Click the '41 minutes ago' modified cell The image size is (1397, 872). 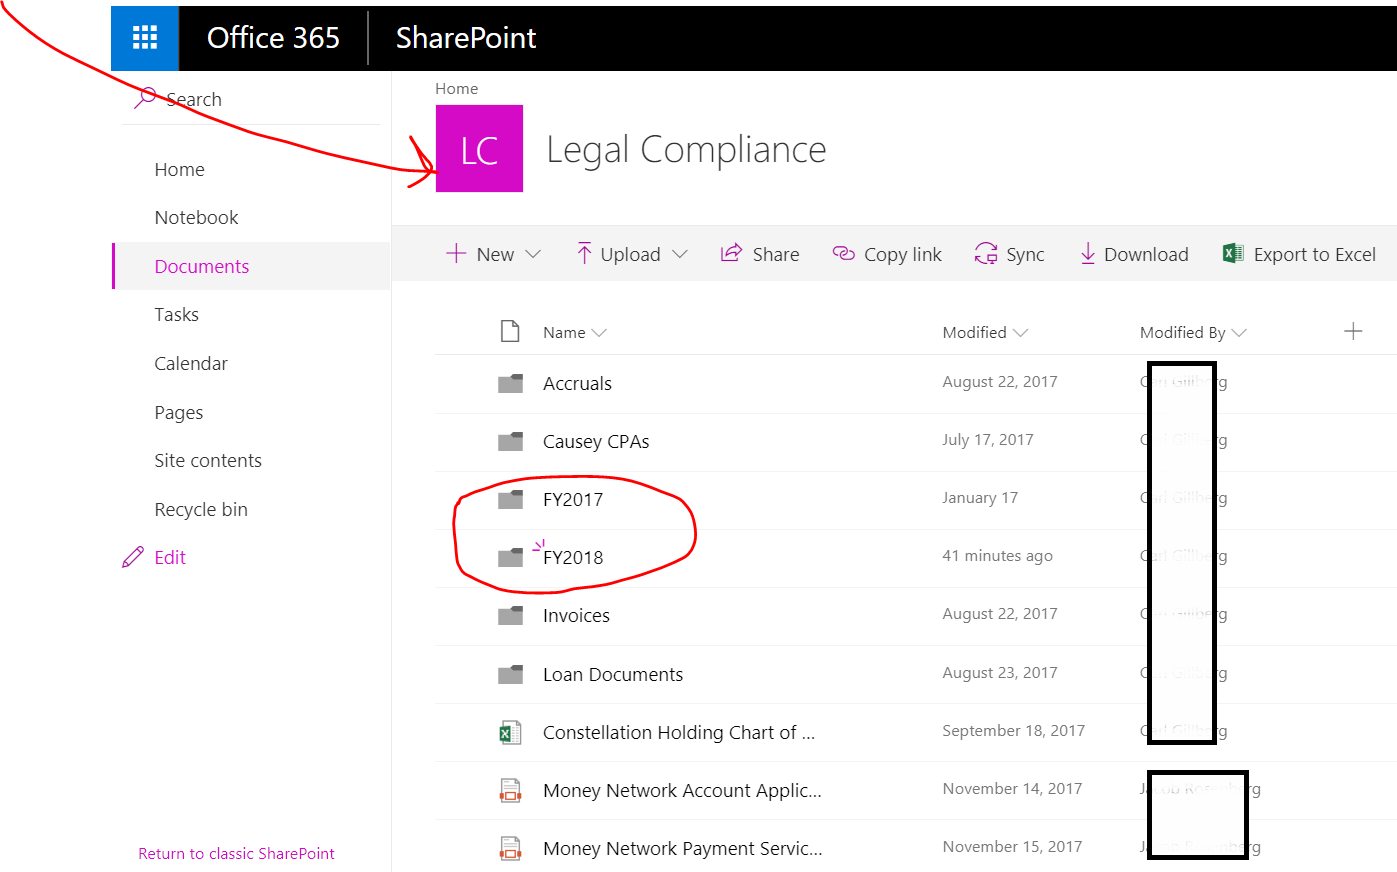pyautogui.click(x=997, y=556)
